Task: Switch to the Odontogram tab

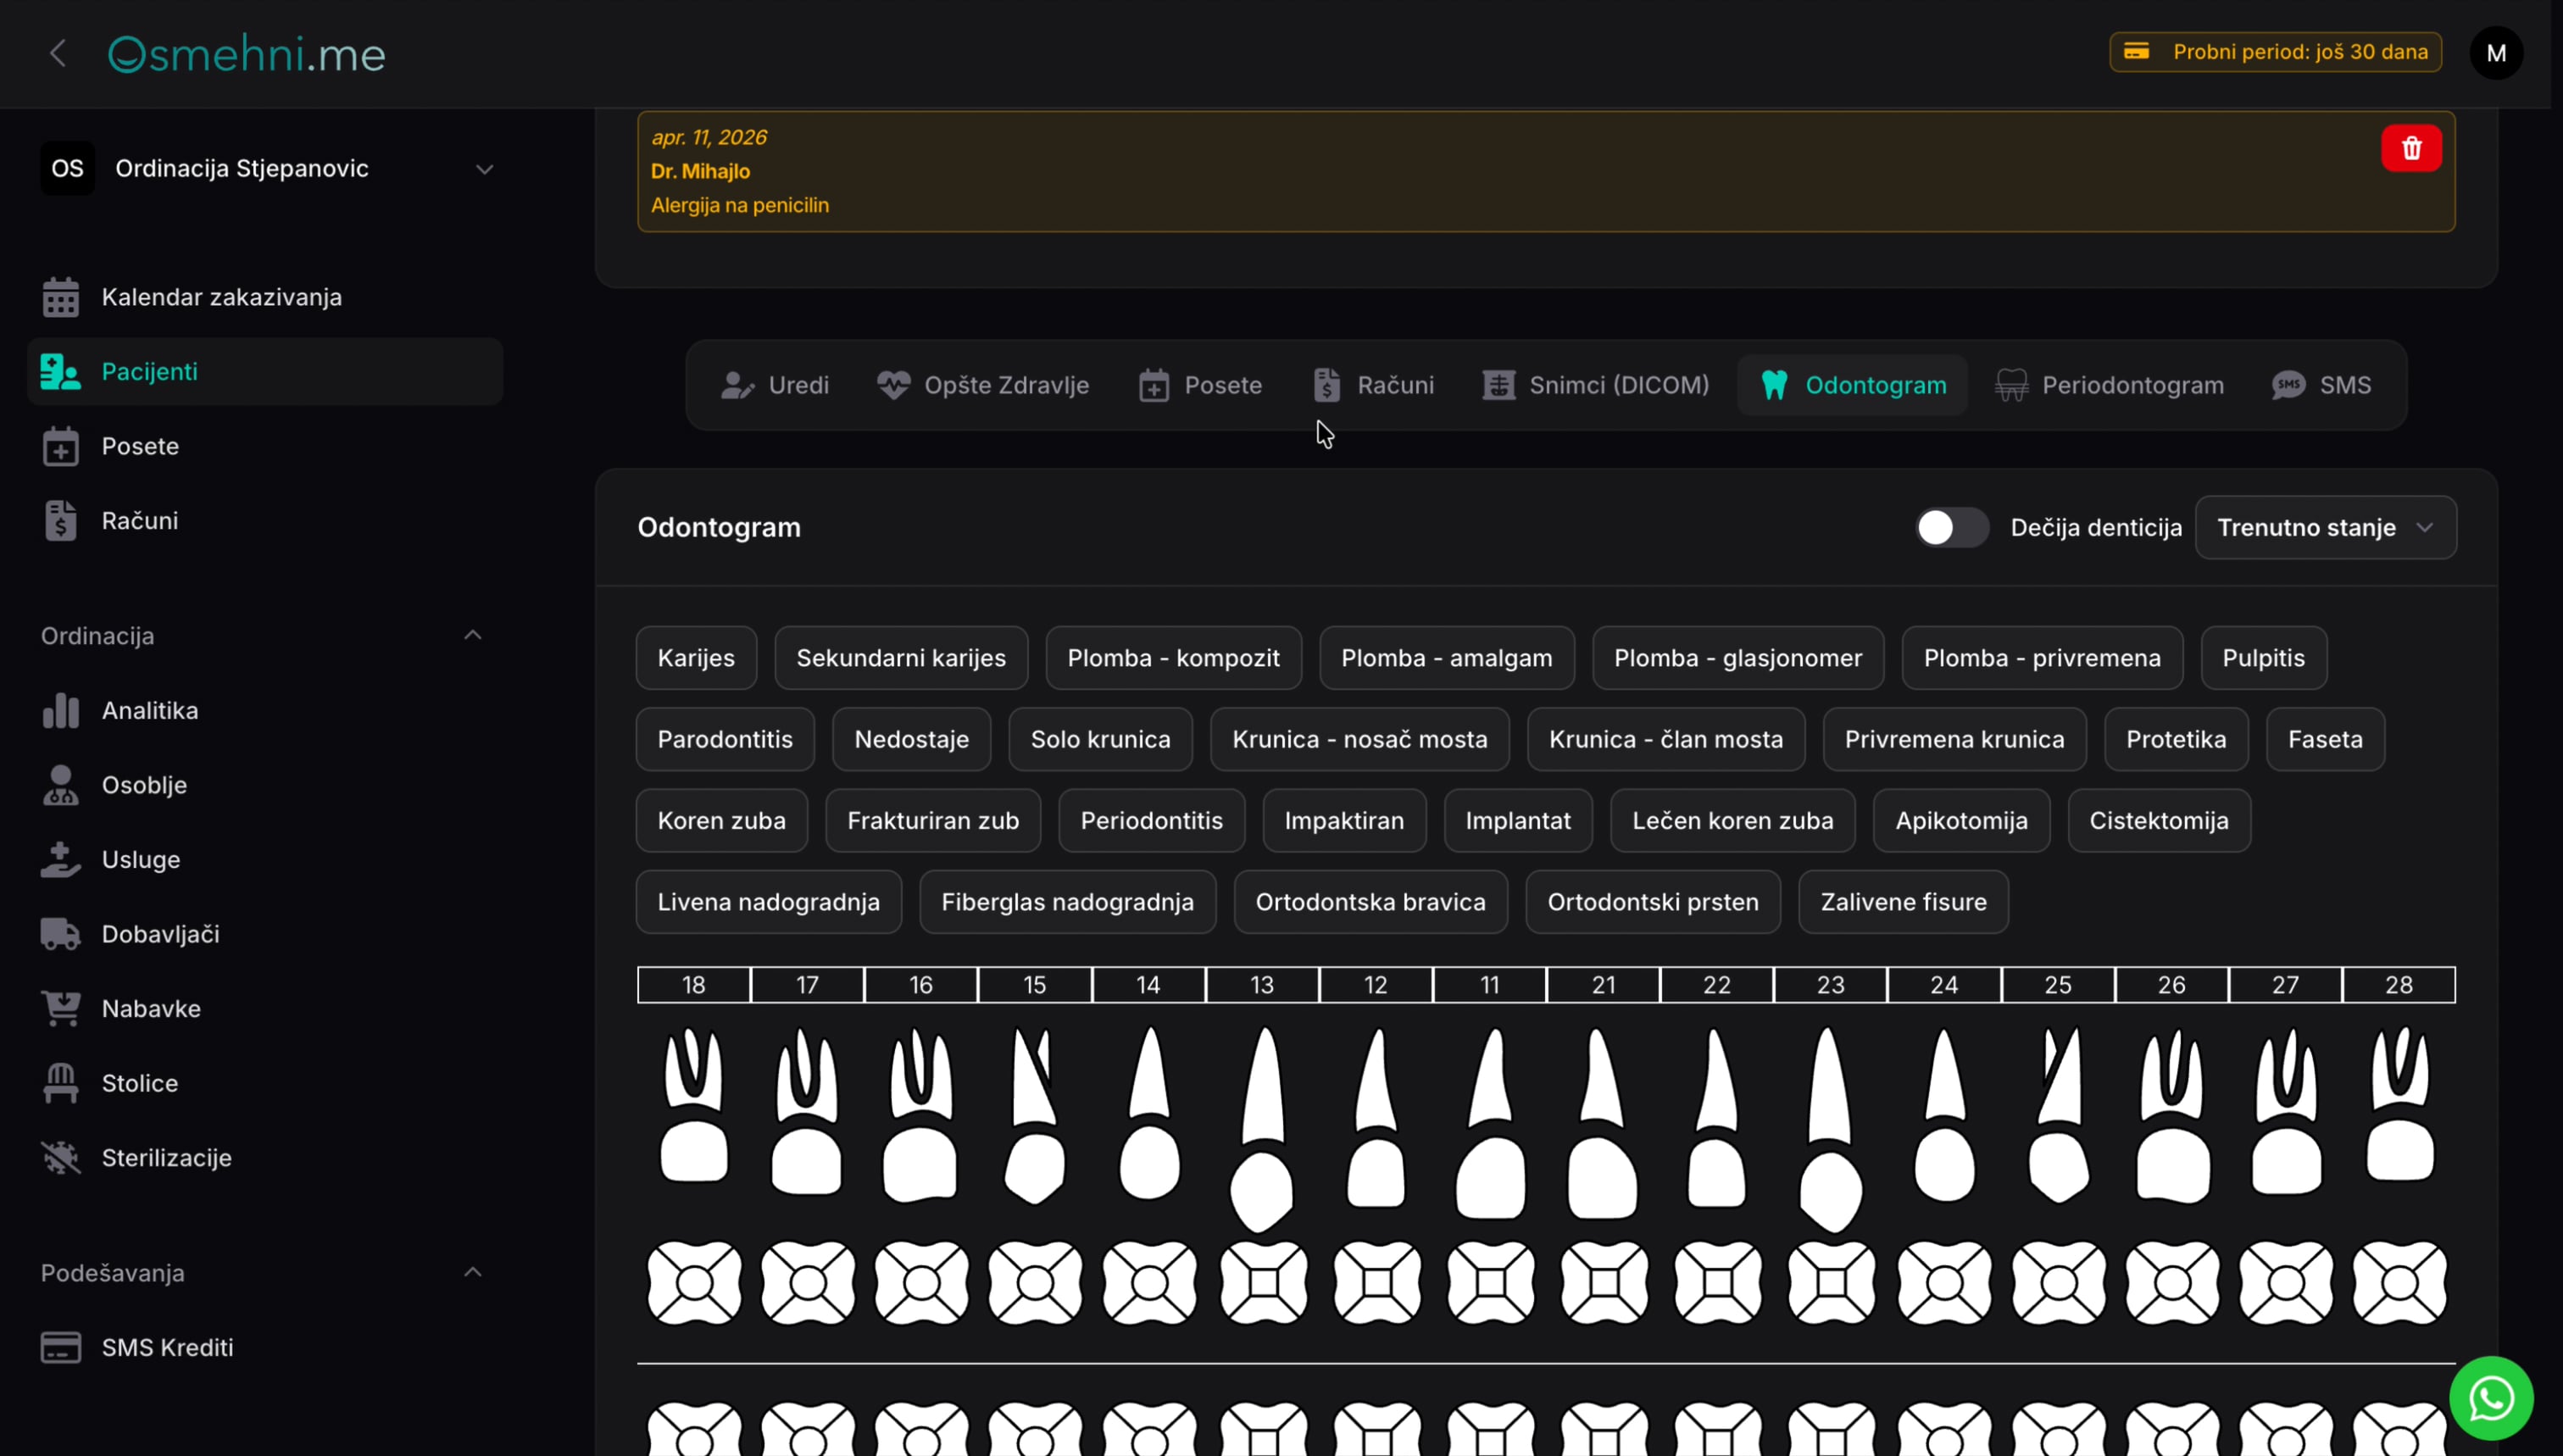Action: coord(1853,385)
